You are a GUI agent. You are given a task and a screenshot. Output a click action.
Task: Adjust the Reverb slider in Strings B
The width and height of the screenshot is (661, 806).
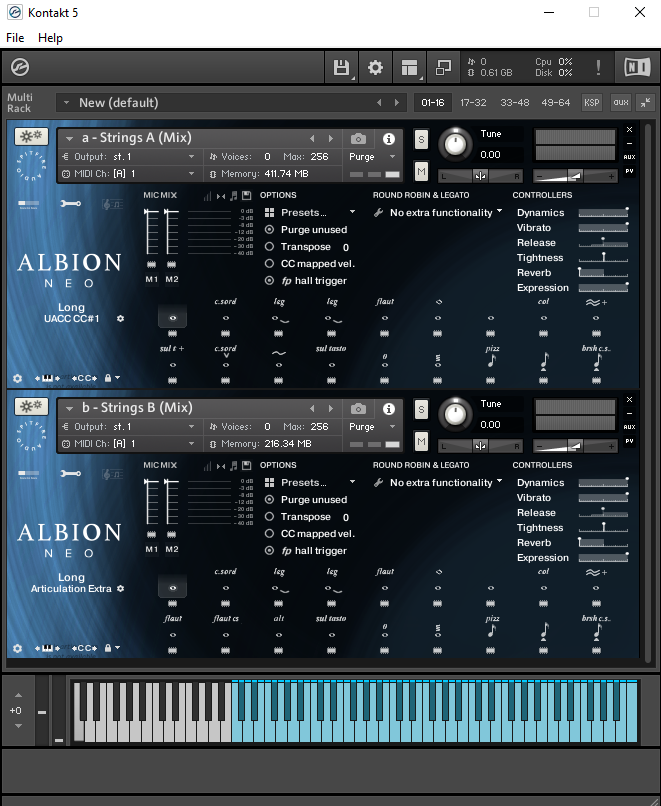pyautogui.click(x=603, y=542)
